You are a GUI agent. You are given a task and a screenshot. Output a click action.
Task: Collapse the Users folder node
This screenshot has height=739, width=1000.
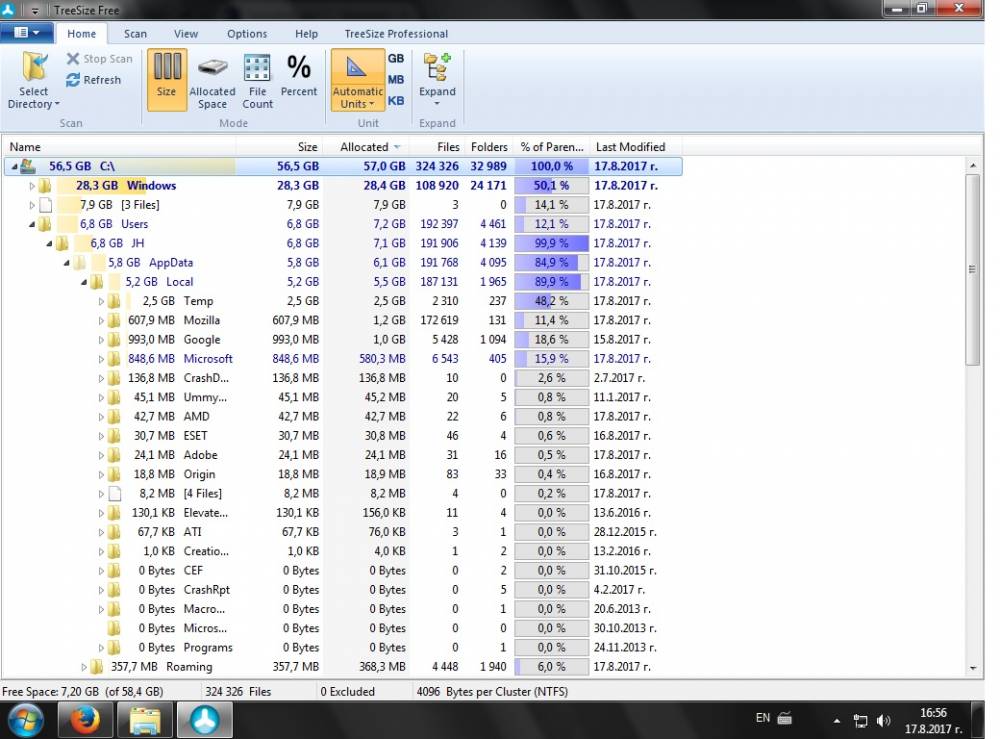coord(32,224)
